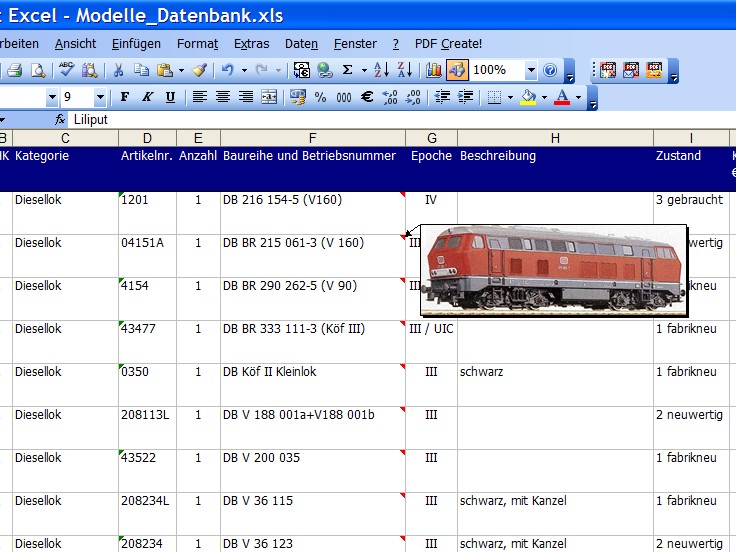The width and height of the screenshot is (736, 552).
Task: Open the Format menu
Action: coord(198,44)
